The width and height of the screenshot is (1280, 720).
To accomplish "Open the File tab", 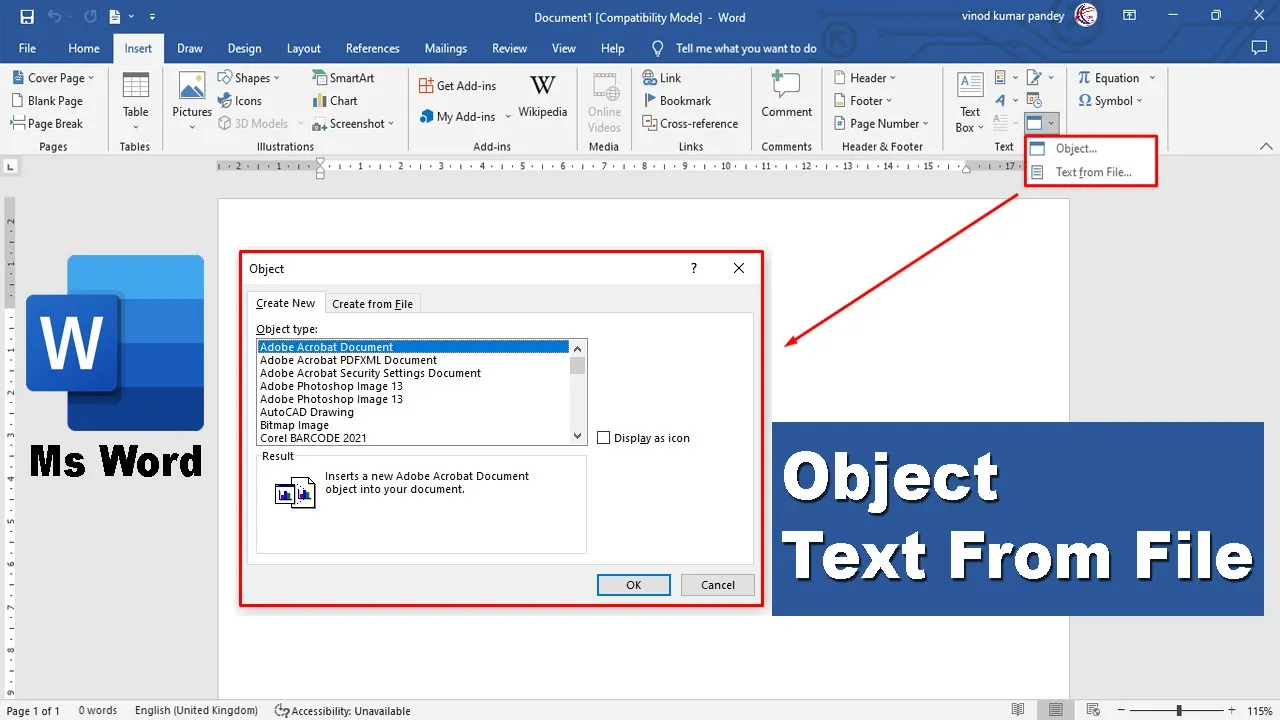I will point(27,48).
